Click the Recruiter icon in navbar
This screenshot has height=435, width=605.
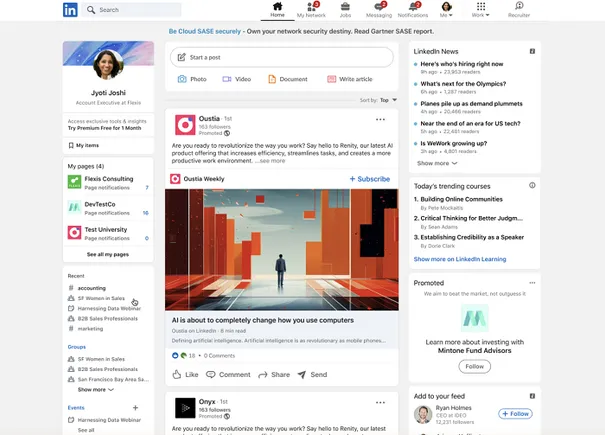(519, 10)
